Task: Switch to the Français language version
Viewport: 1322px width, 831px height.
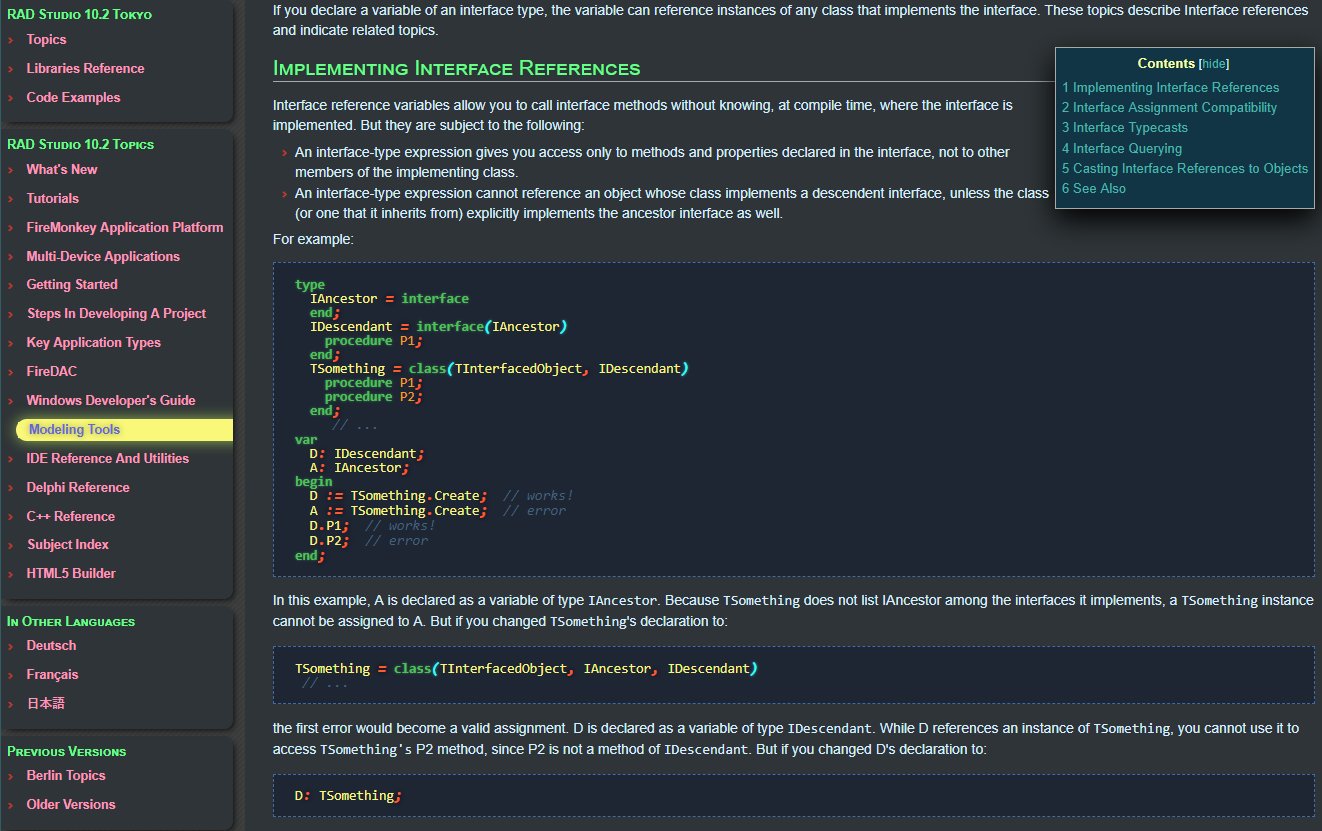Action: coord(52,675)
